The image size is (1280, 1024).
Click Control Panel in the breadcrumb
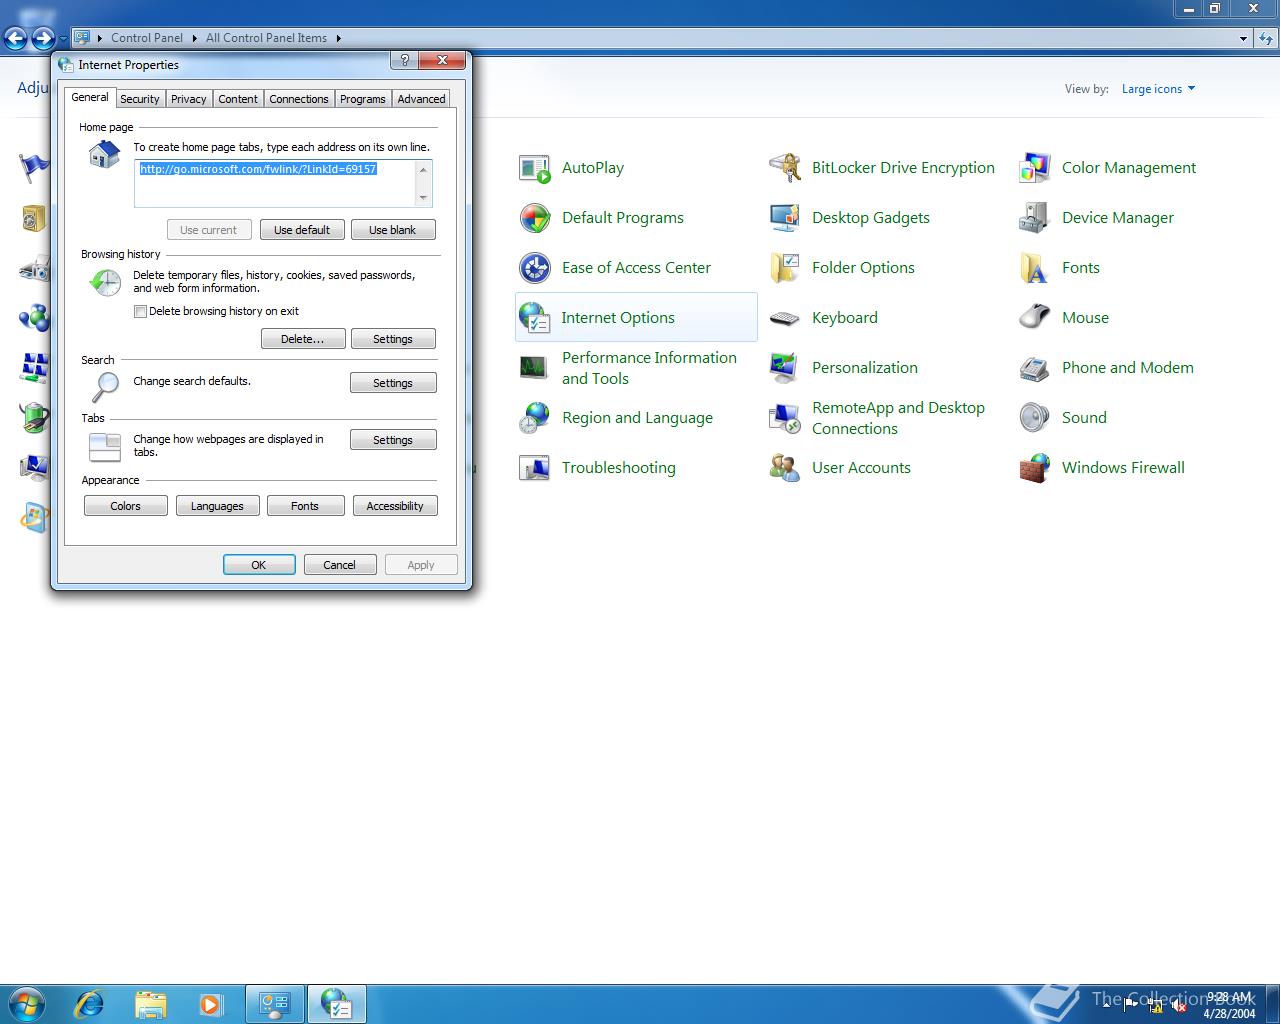147,38
